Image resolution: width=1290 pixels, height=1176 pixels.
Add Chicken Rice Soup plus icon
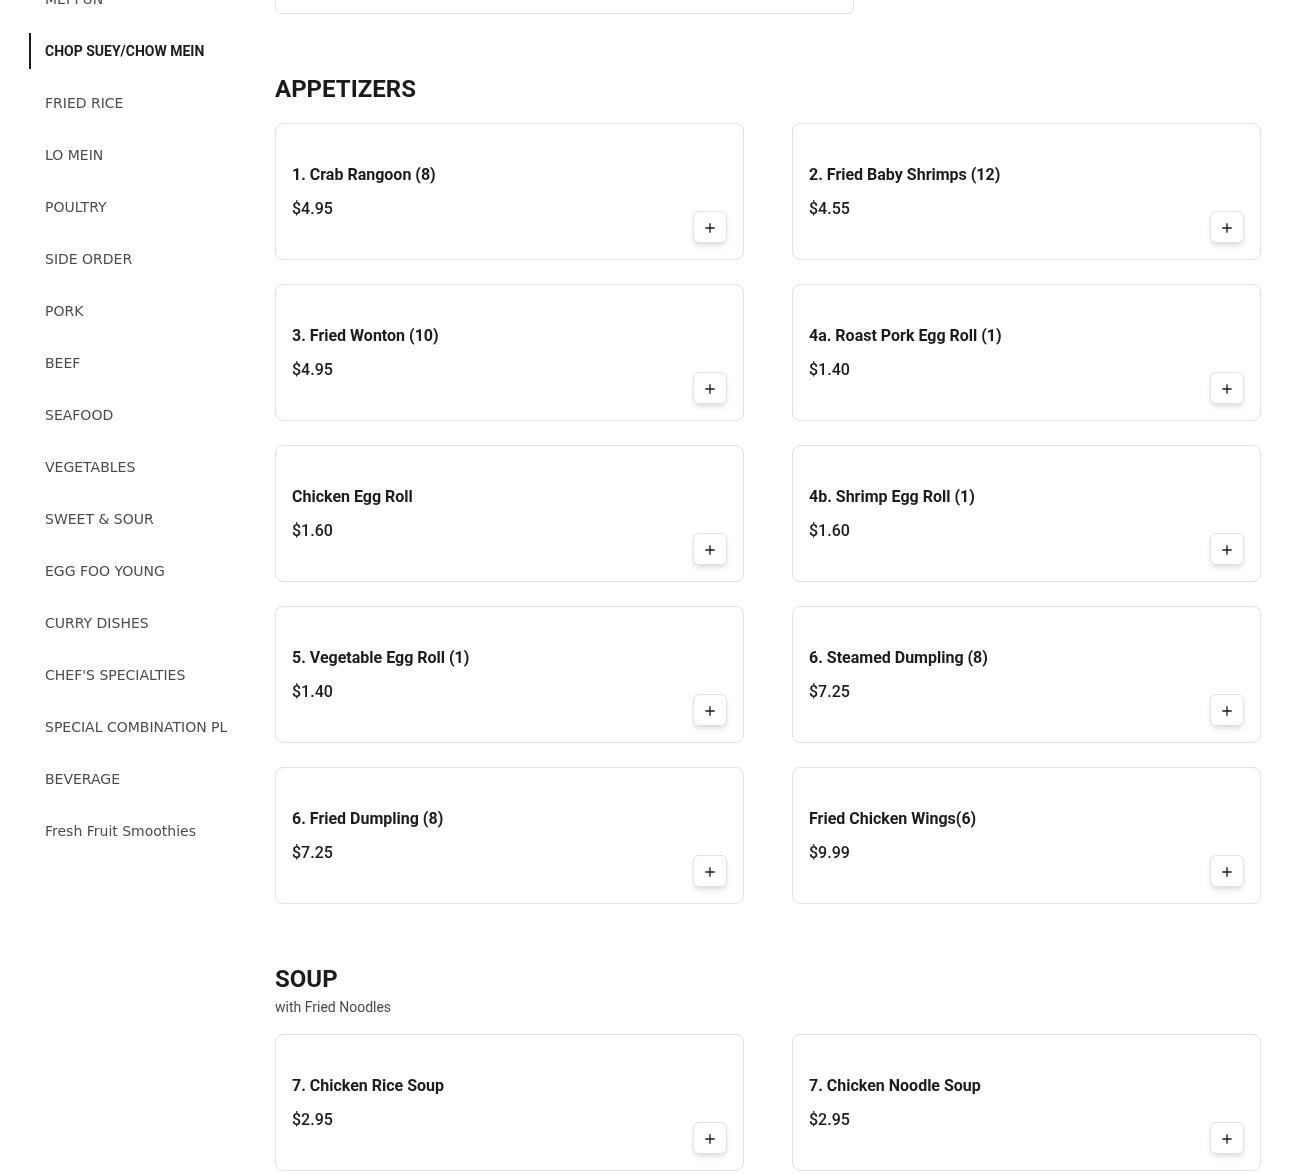pyautogui.click(x=710, y=1139)
